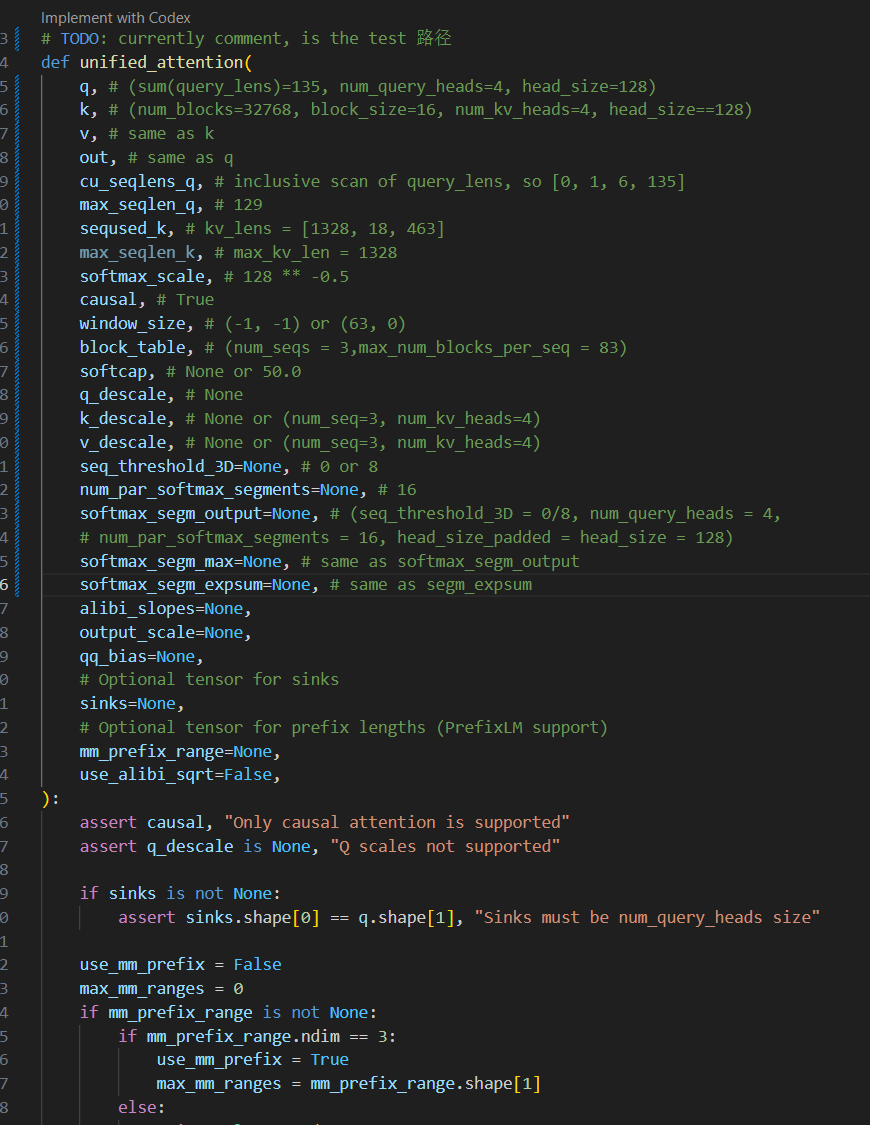Screen dimensions: 870x1125
Task: Click the "# same as softmax_segm_output" comment
Action: pos(440,561)
